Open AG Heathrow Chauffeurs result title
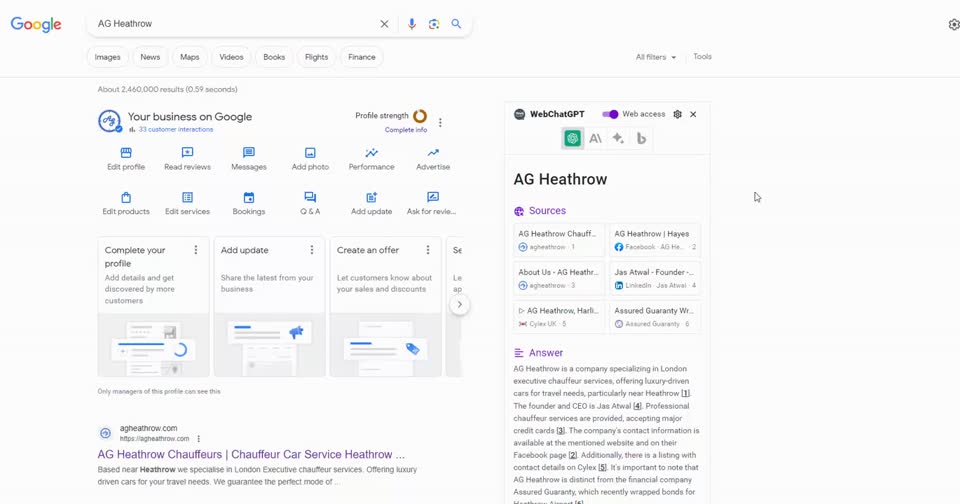This screenshot has height=504, width=960. click(251, 454)
